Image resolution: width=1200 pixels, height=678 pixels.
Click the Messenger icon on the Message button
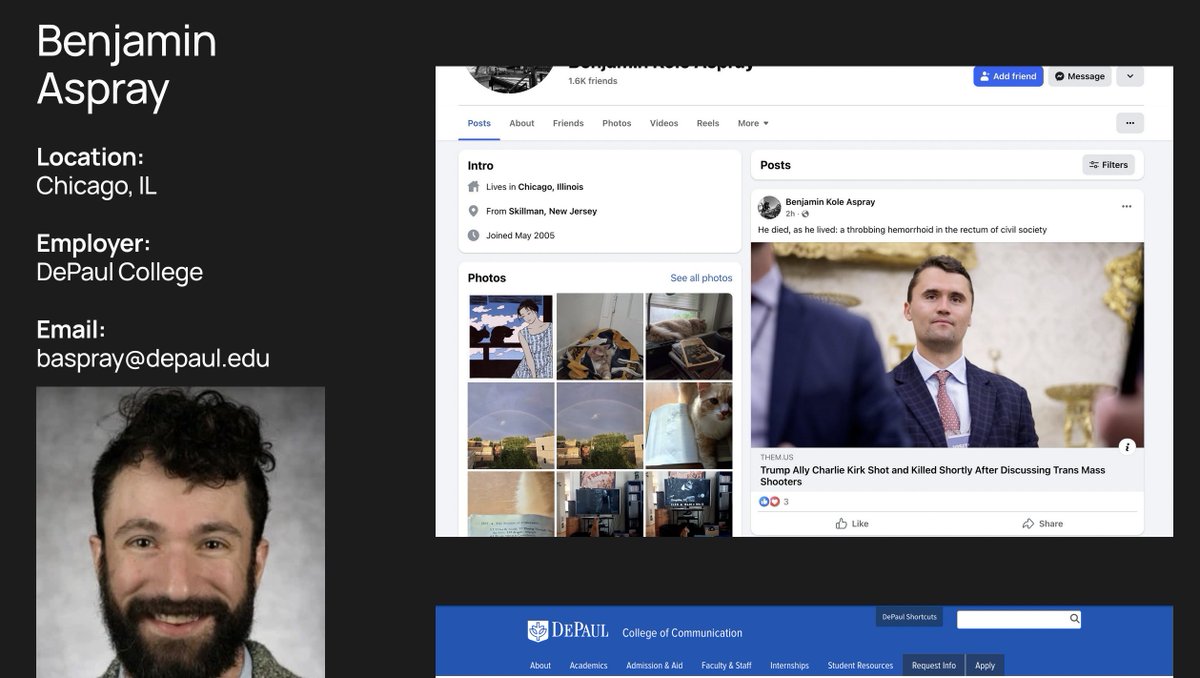1059,76
